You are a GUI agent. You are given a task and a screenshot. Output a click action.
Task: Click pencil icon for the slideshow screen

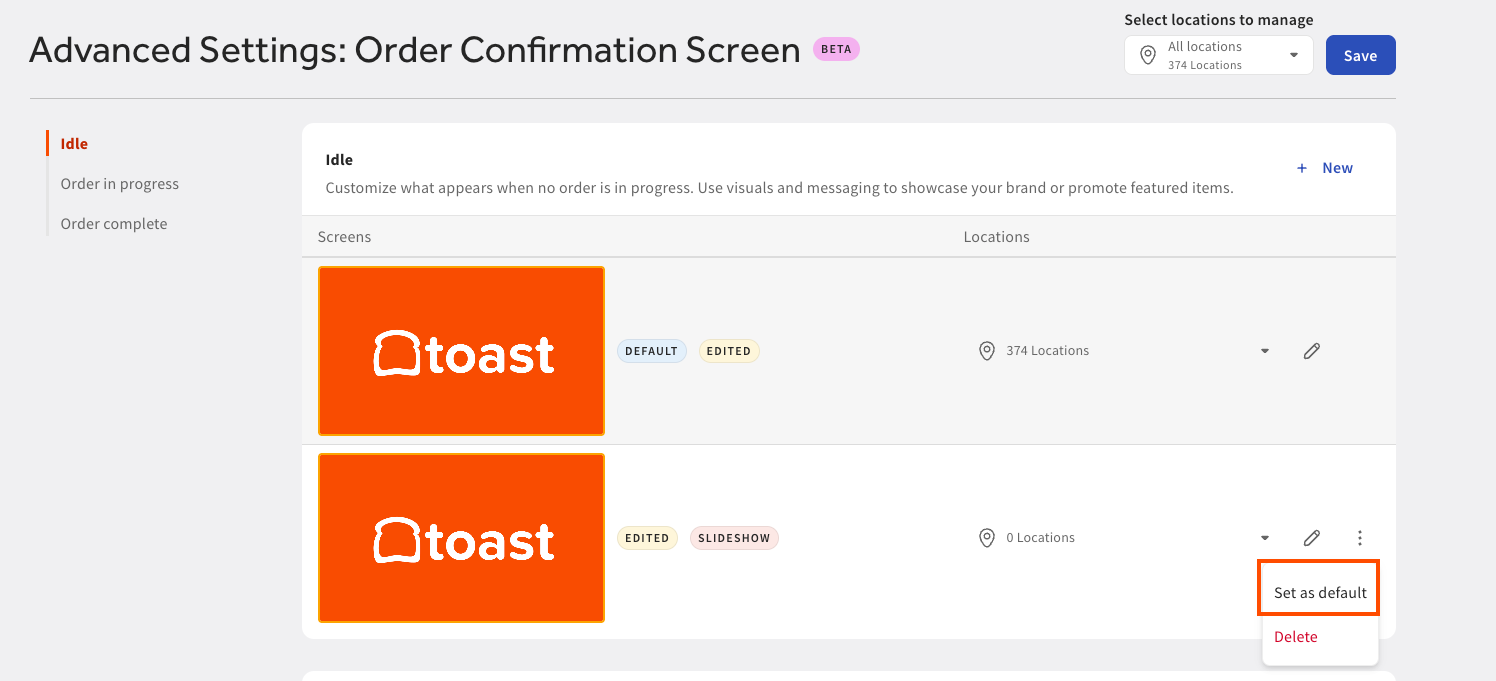1312,538
